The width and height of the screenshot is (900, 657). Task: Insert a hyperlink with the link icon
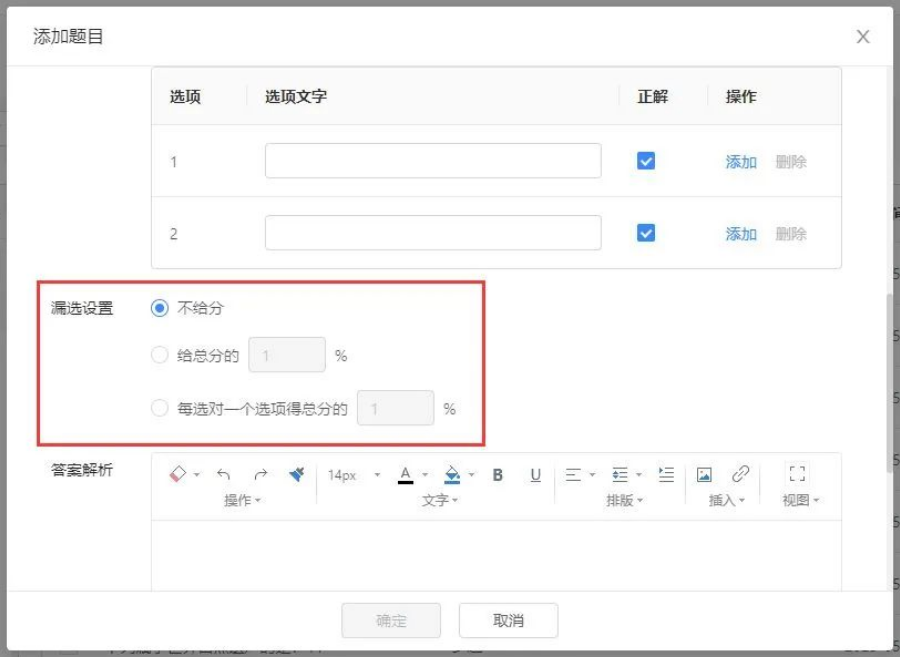[740, 475]
